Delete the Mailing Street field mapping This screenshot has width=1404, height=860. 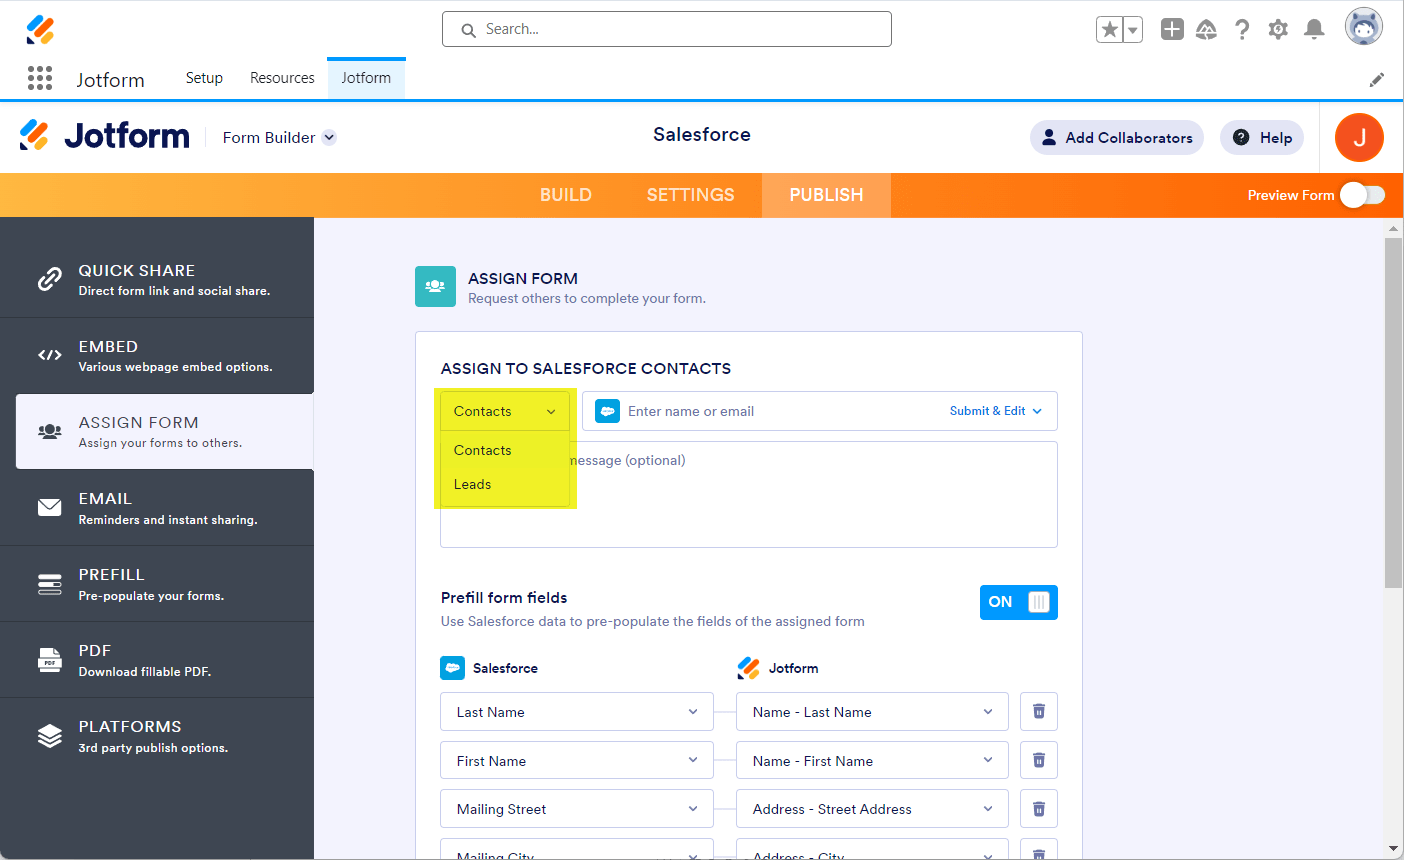tap(1039, 808)
